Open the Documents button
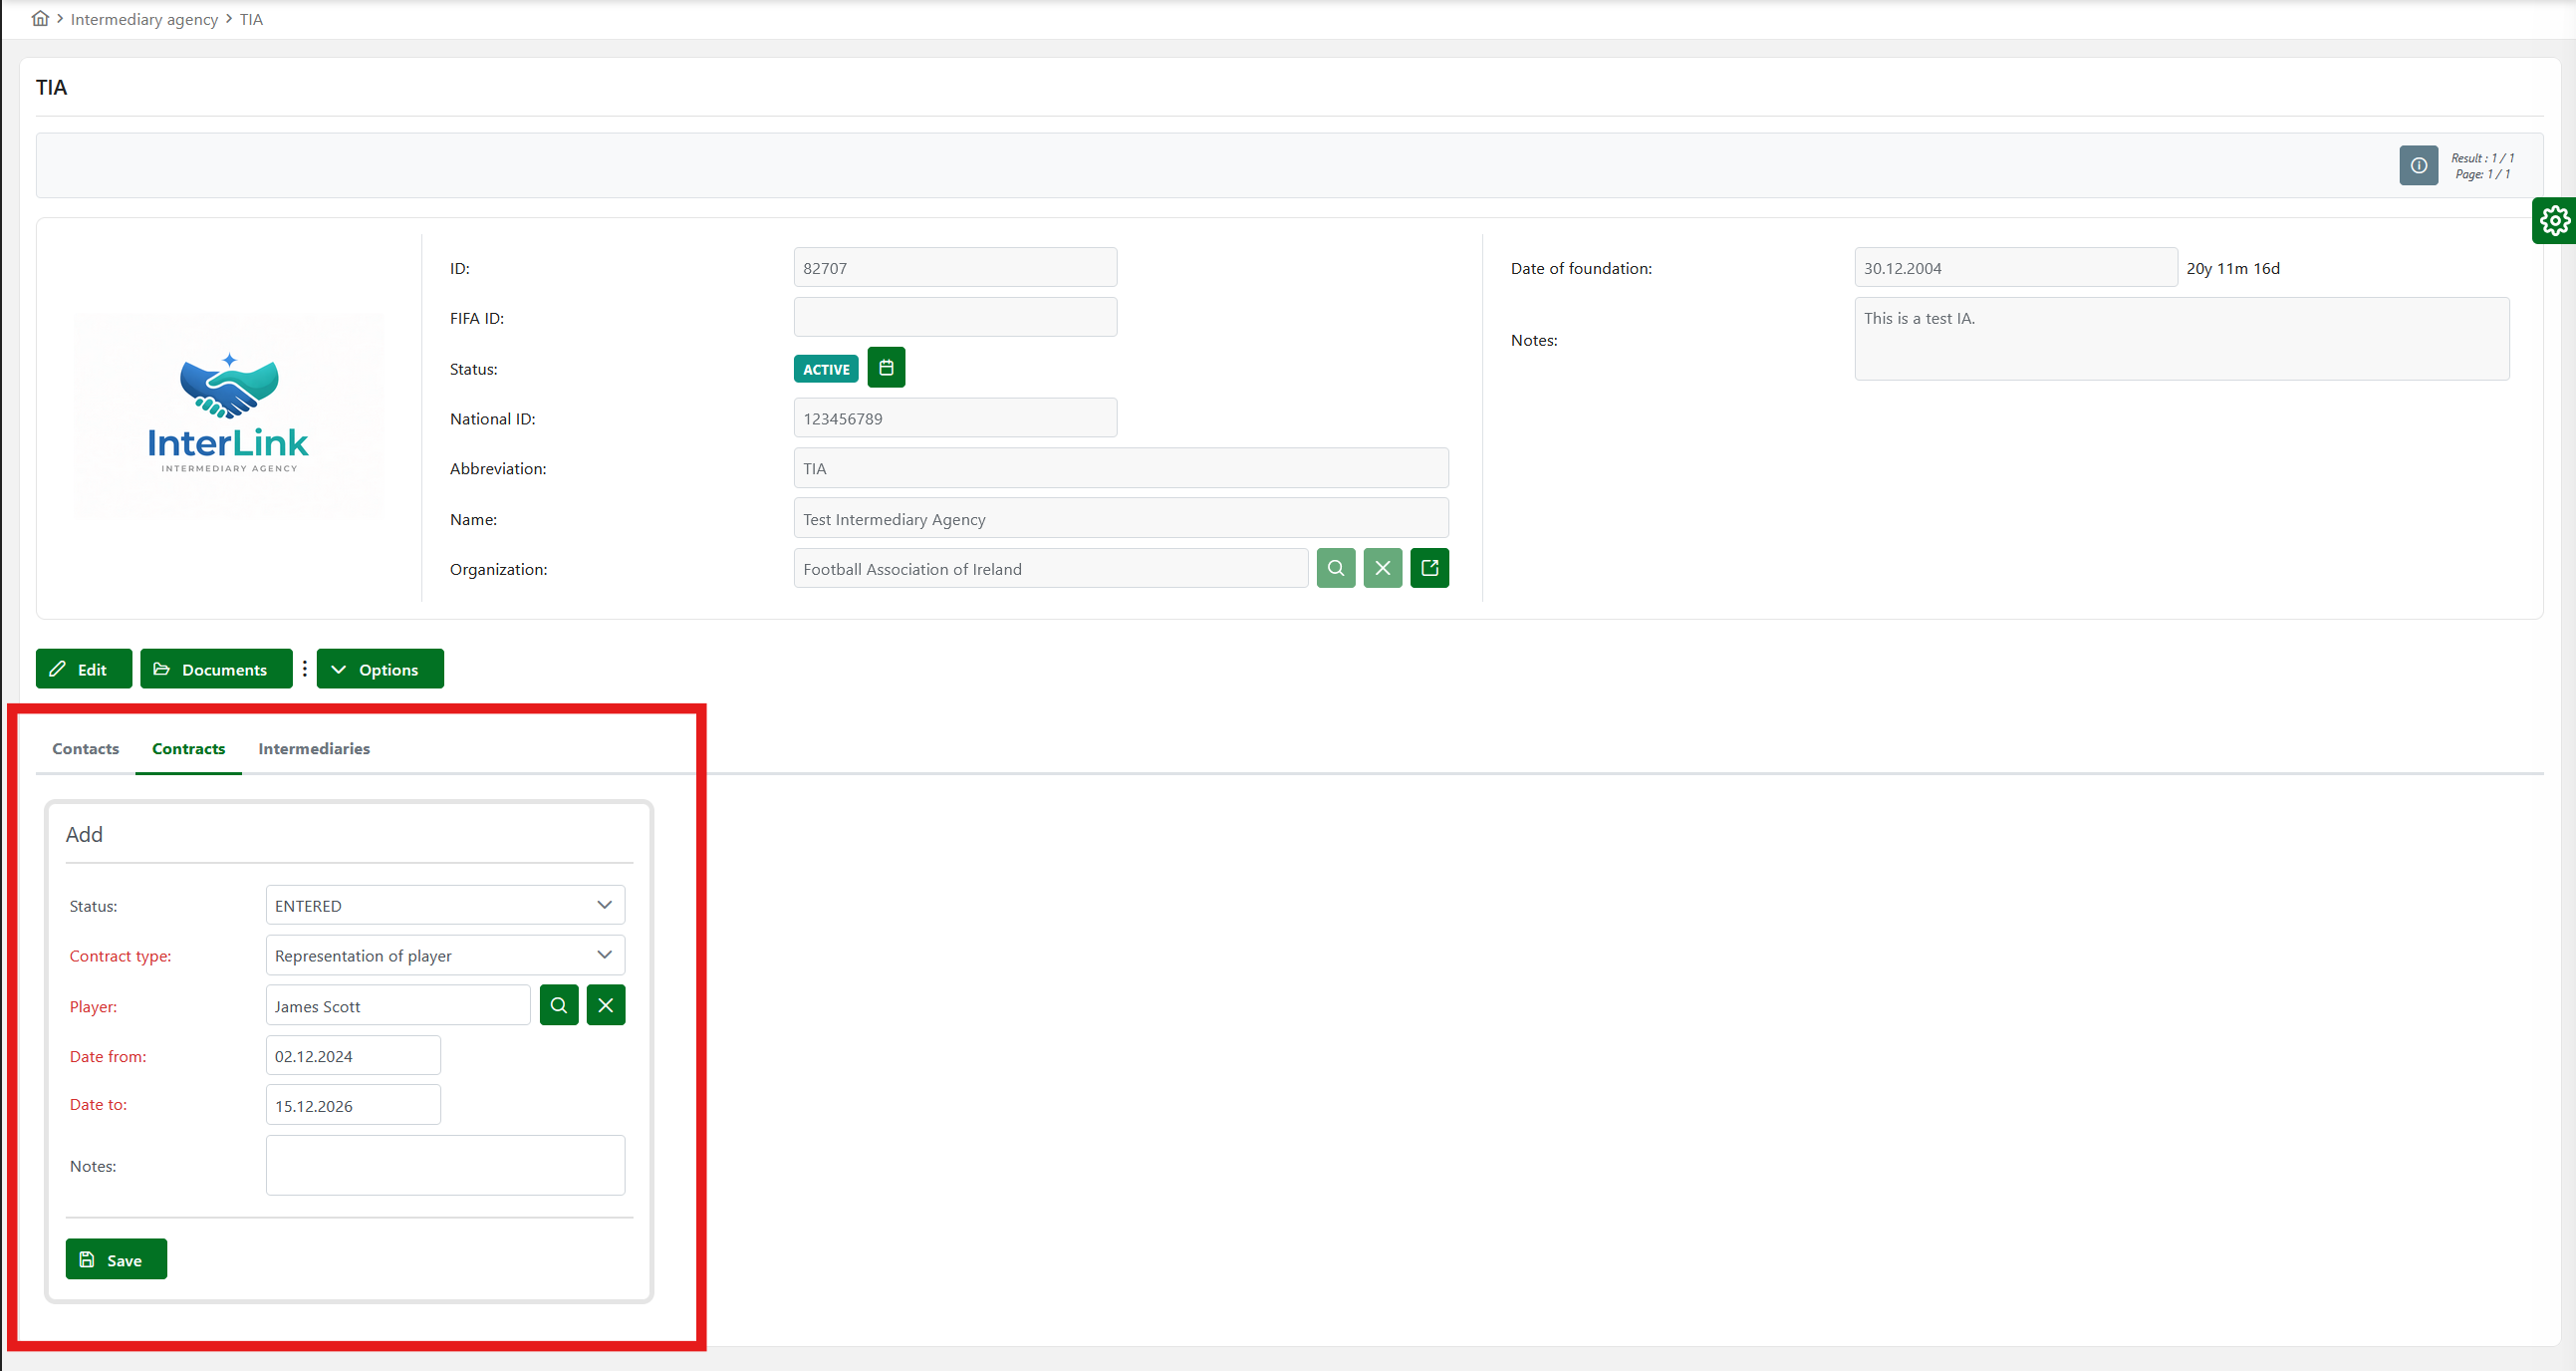 (x=216, y=669)
